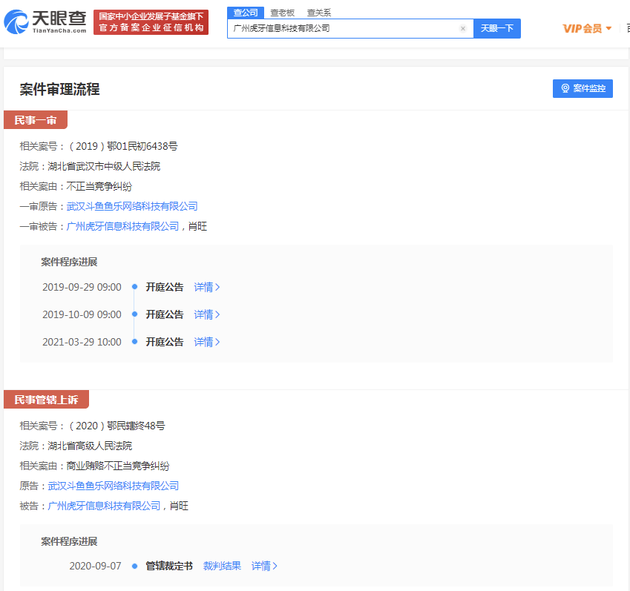Open first-instance defendant 广州虎牙信息科技有限公司 link
Viewport: 630px width, 591px height.
pos(122,226)
